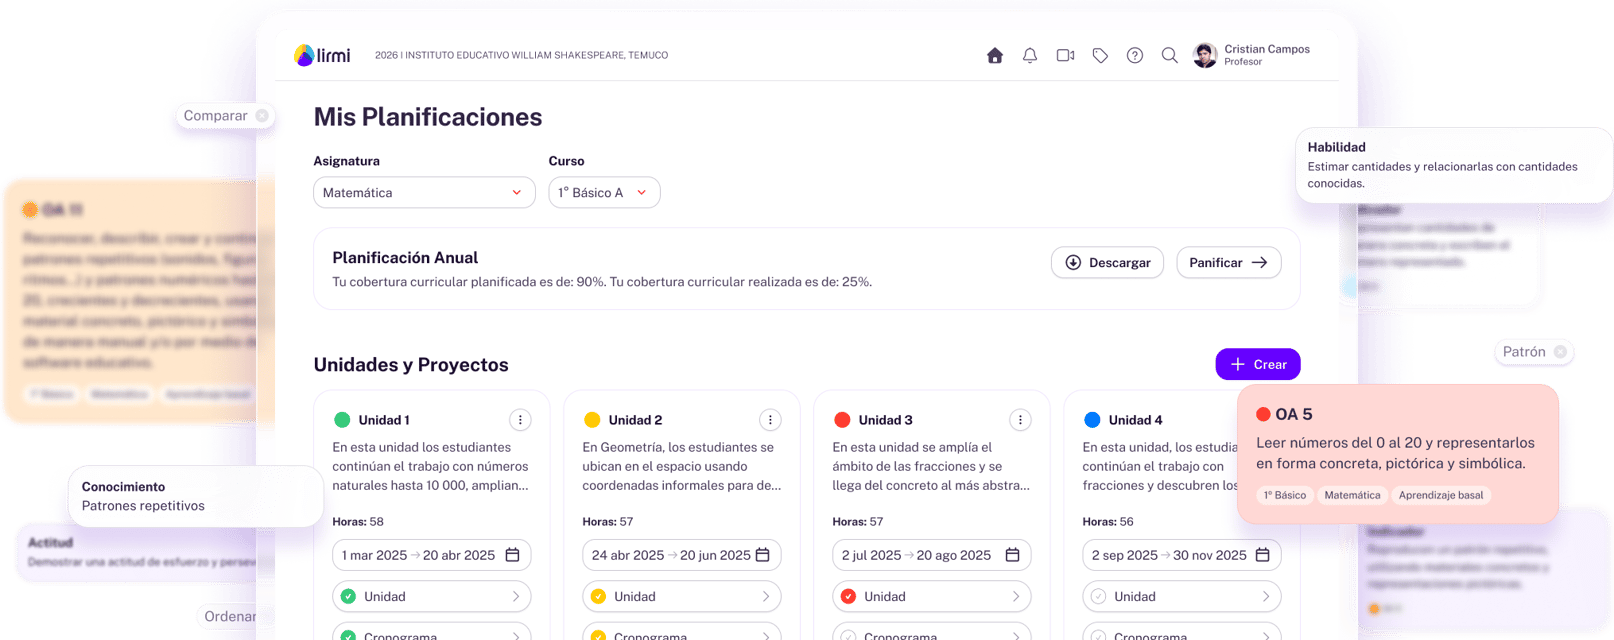Viewport: 1614px width, 640px height.
Task: Click Unidad 2 yellow color dot
Action: (x=592, y=420)
